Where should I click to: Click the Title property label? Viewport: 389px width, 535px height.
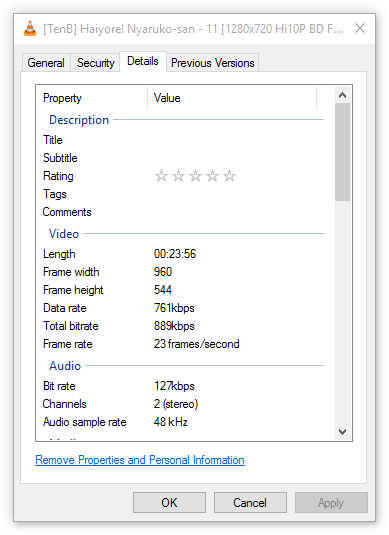pyautogui.click(x=53, y=140)
